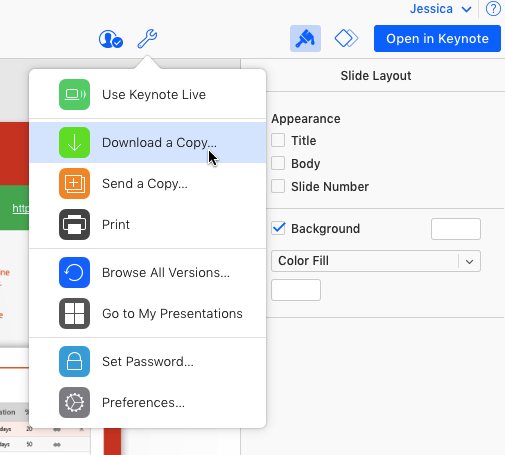Viewport: 505px width, 455px height.
Task: Expand the Jessica account menu
Action: tap(440, 9)
